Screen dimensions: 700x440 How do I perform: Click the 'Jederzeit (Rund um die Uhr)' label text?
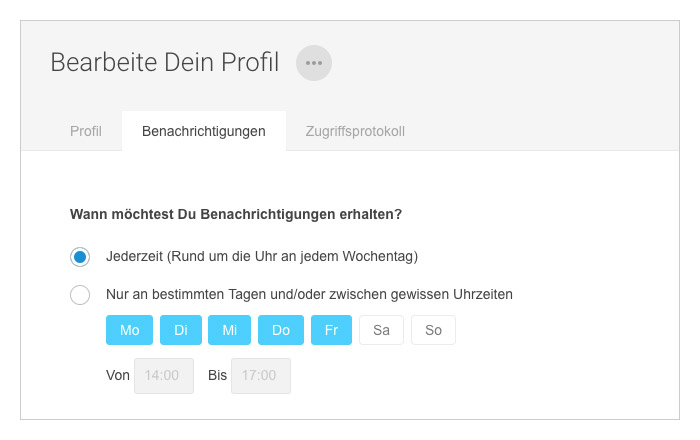pos(262,257)
